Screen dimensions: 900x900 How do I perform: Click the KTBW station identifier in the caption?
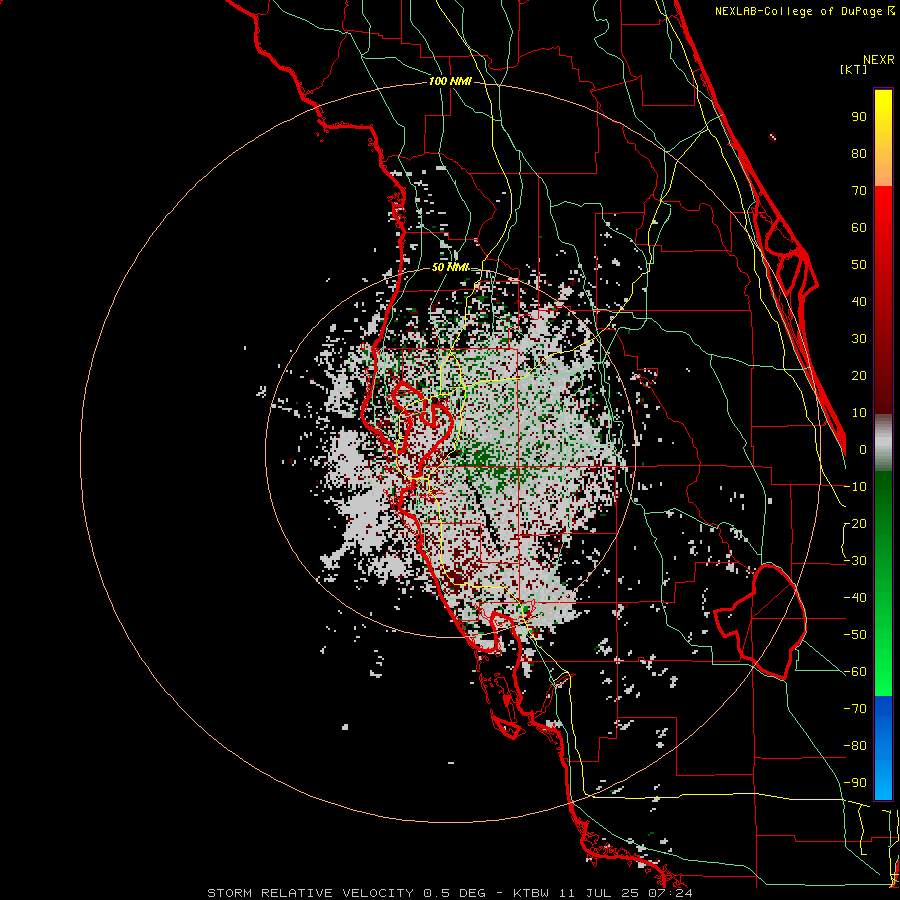(531, 893)
